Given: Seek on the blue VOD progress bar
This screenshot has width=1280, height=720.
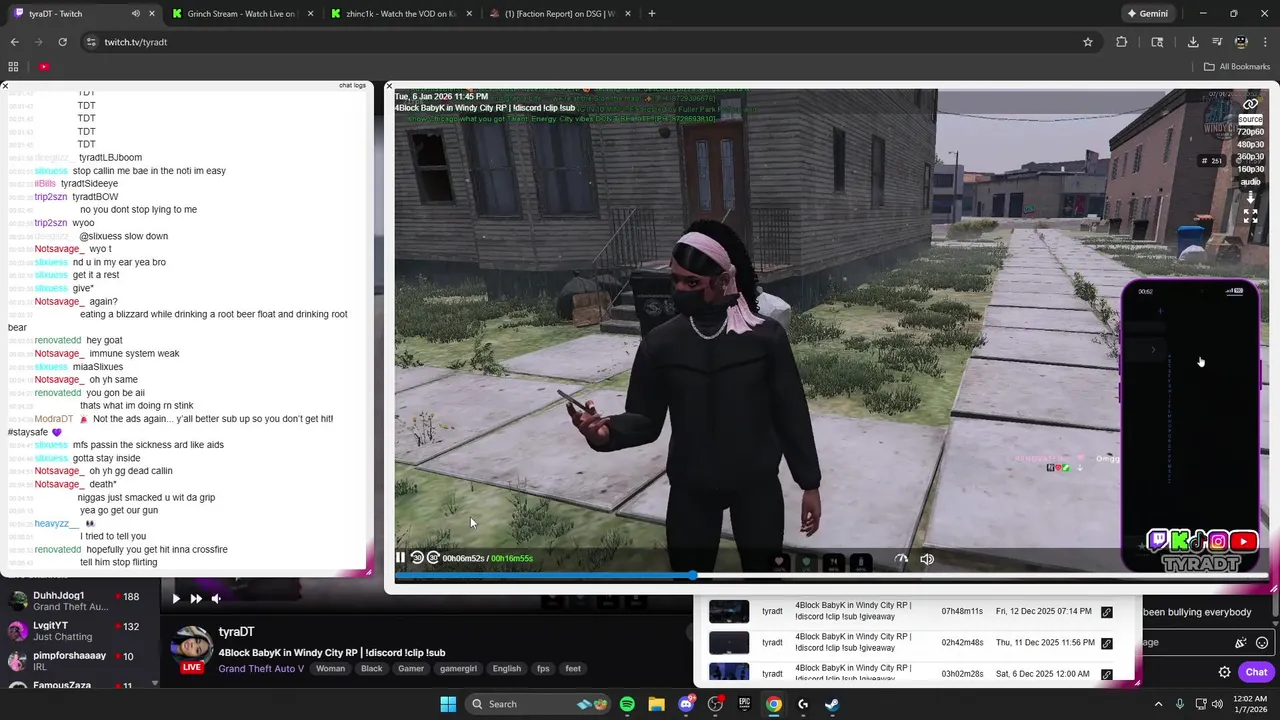Looking at the screenshot, I should (832, 575).
